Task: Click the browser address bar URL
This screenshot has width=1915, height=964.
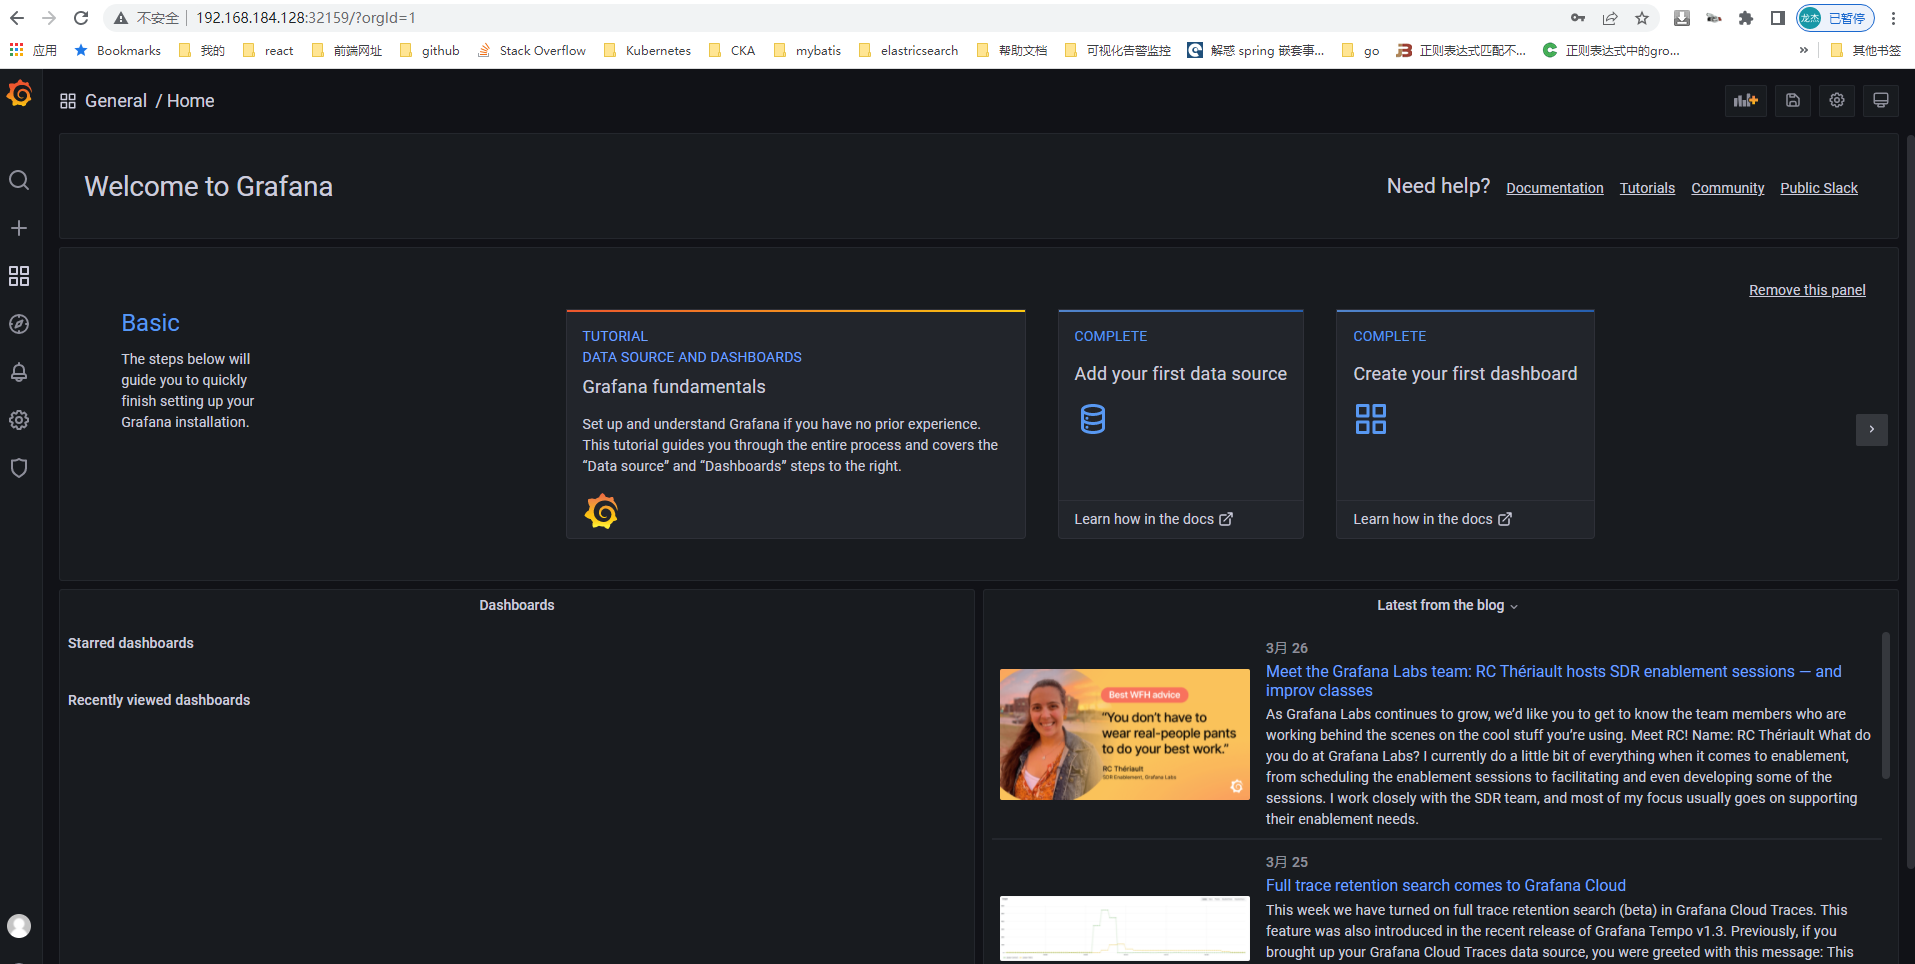Action: pos(306,18)
